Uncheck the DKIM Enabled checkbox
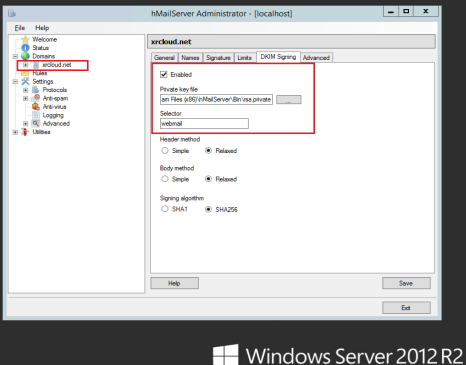The height and width of the screenshot is (365, 466). pyautogui.click(x=164, y=74)
